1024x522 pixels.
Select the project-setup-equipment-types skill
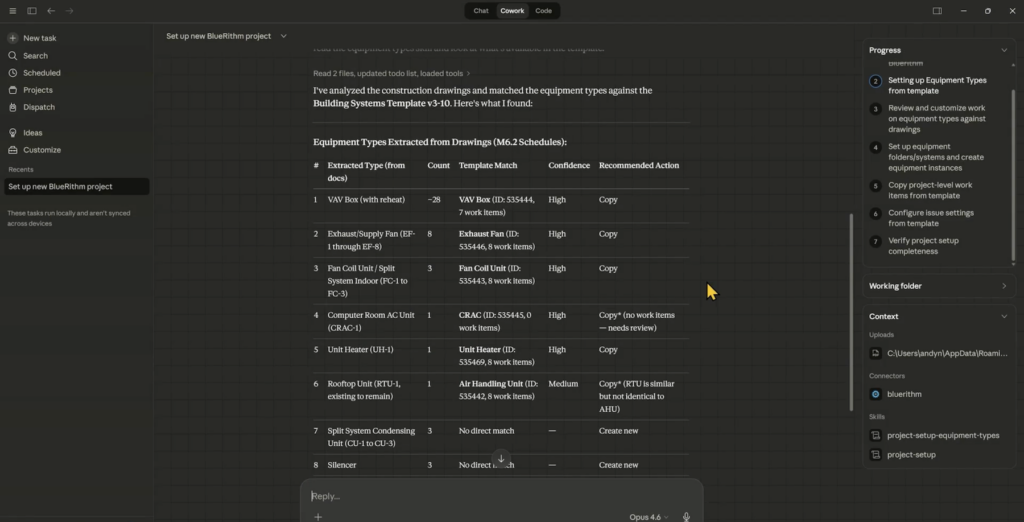point(942,435)
